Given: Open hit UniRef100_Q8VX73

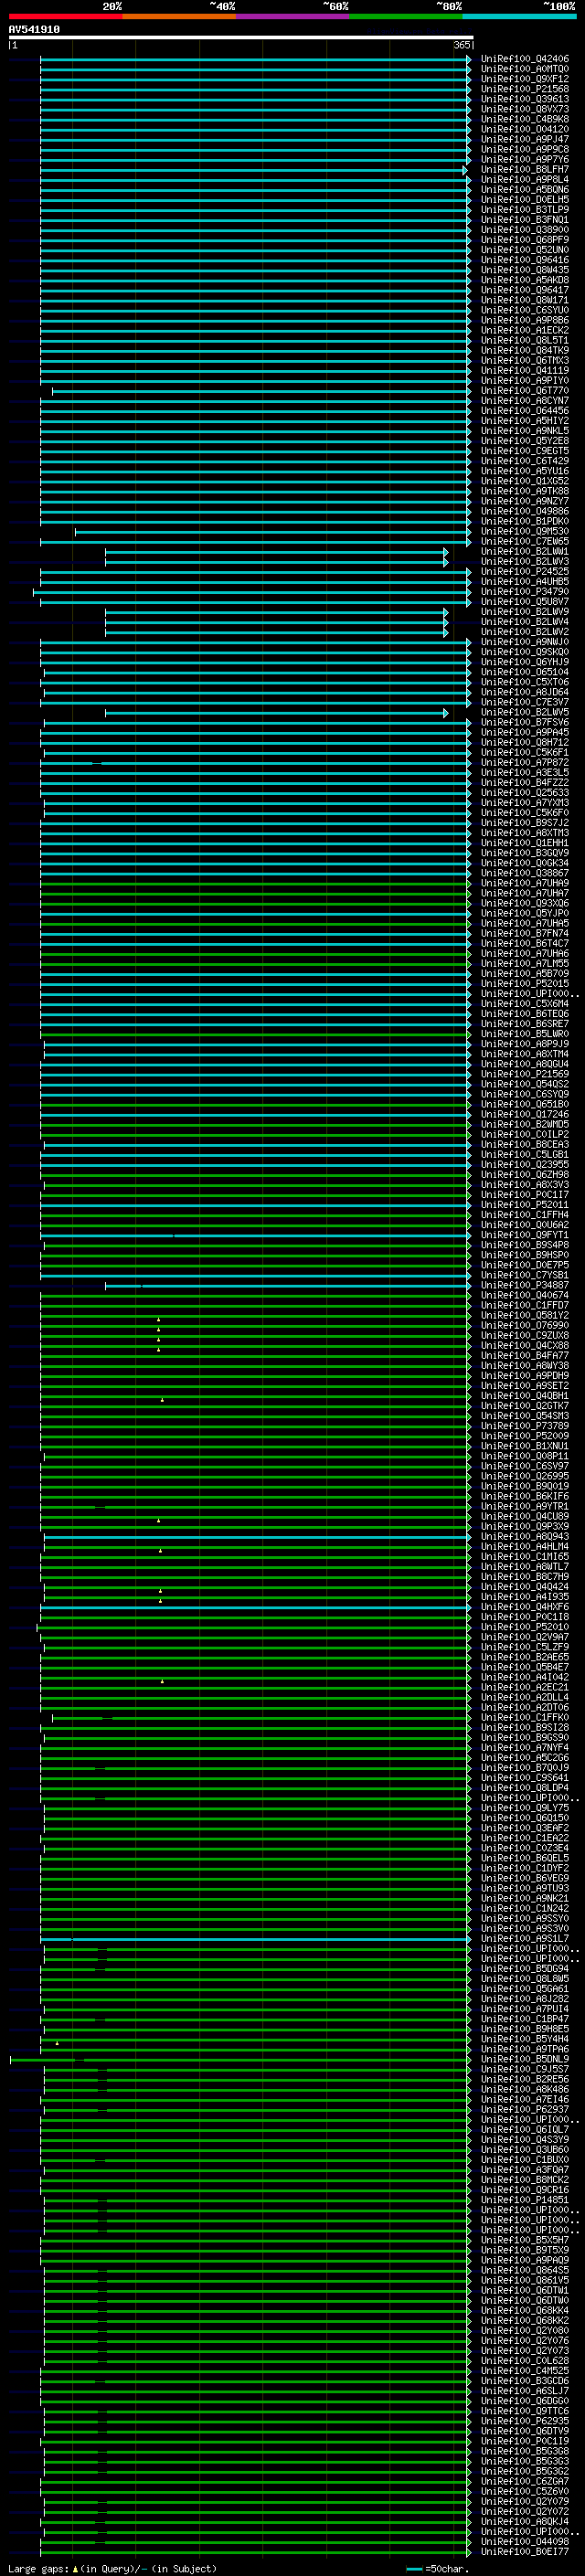Looking at the screenshot, I should [525, 109].
